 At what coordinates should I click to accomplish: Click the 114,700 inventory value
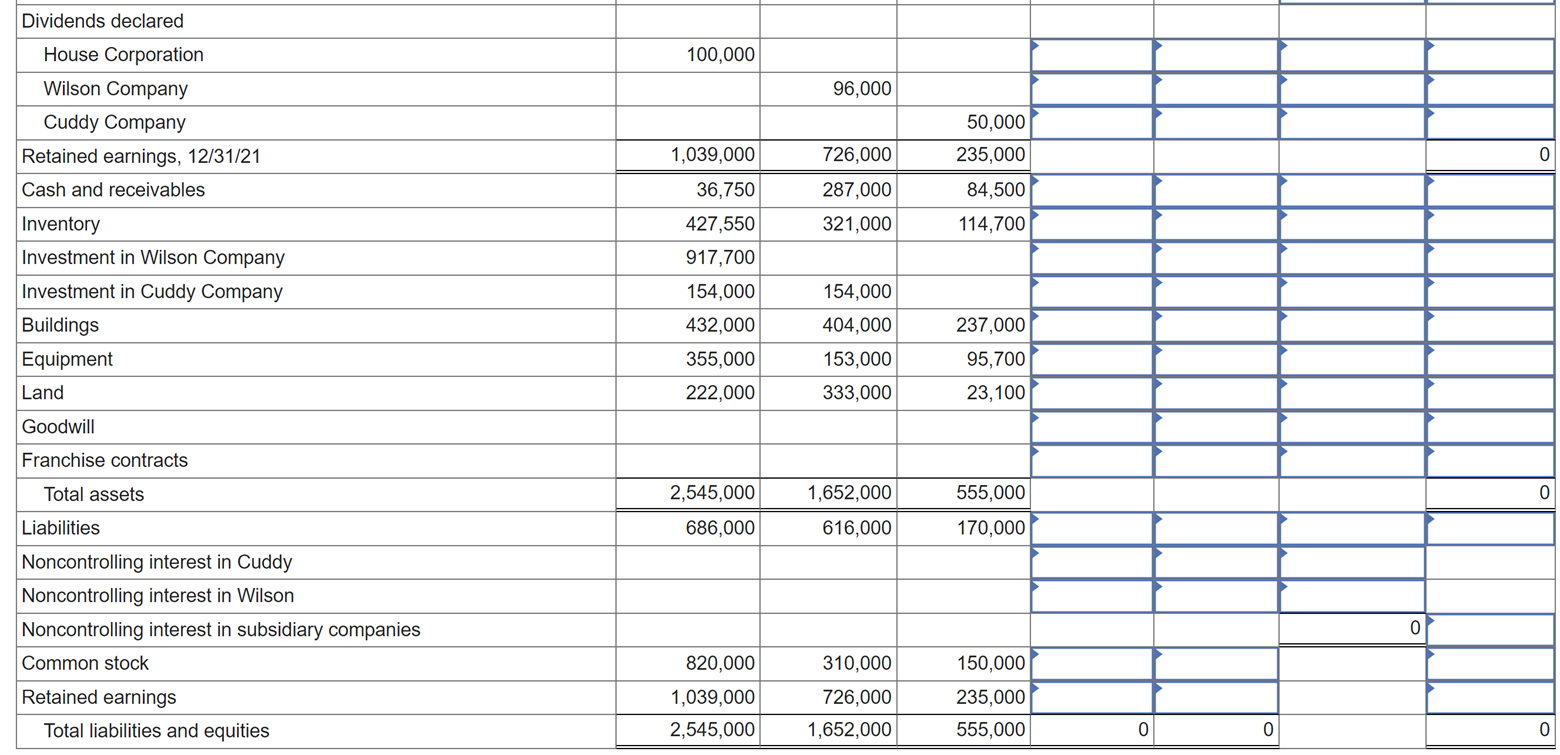click(x=991, y=225)
